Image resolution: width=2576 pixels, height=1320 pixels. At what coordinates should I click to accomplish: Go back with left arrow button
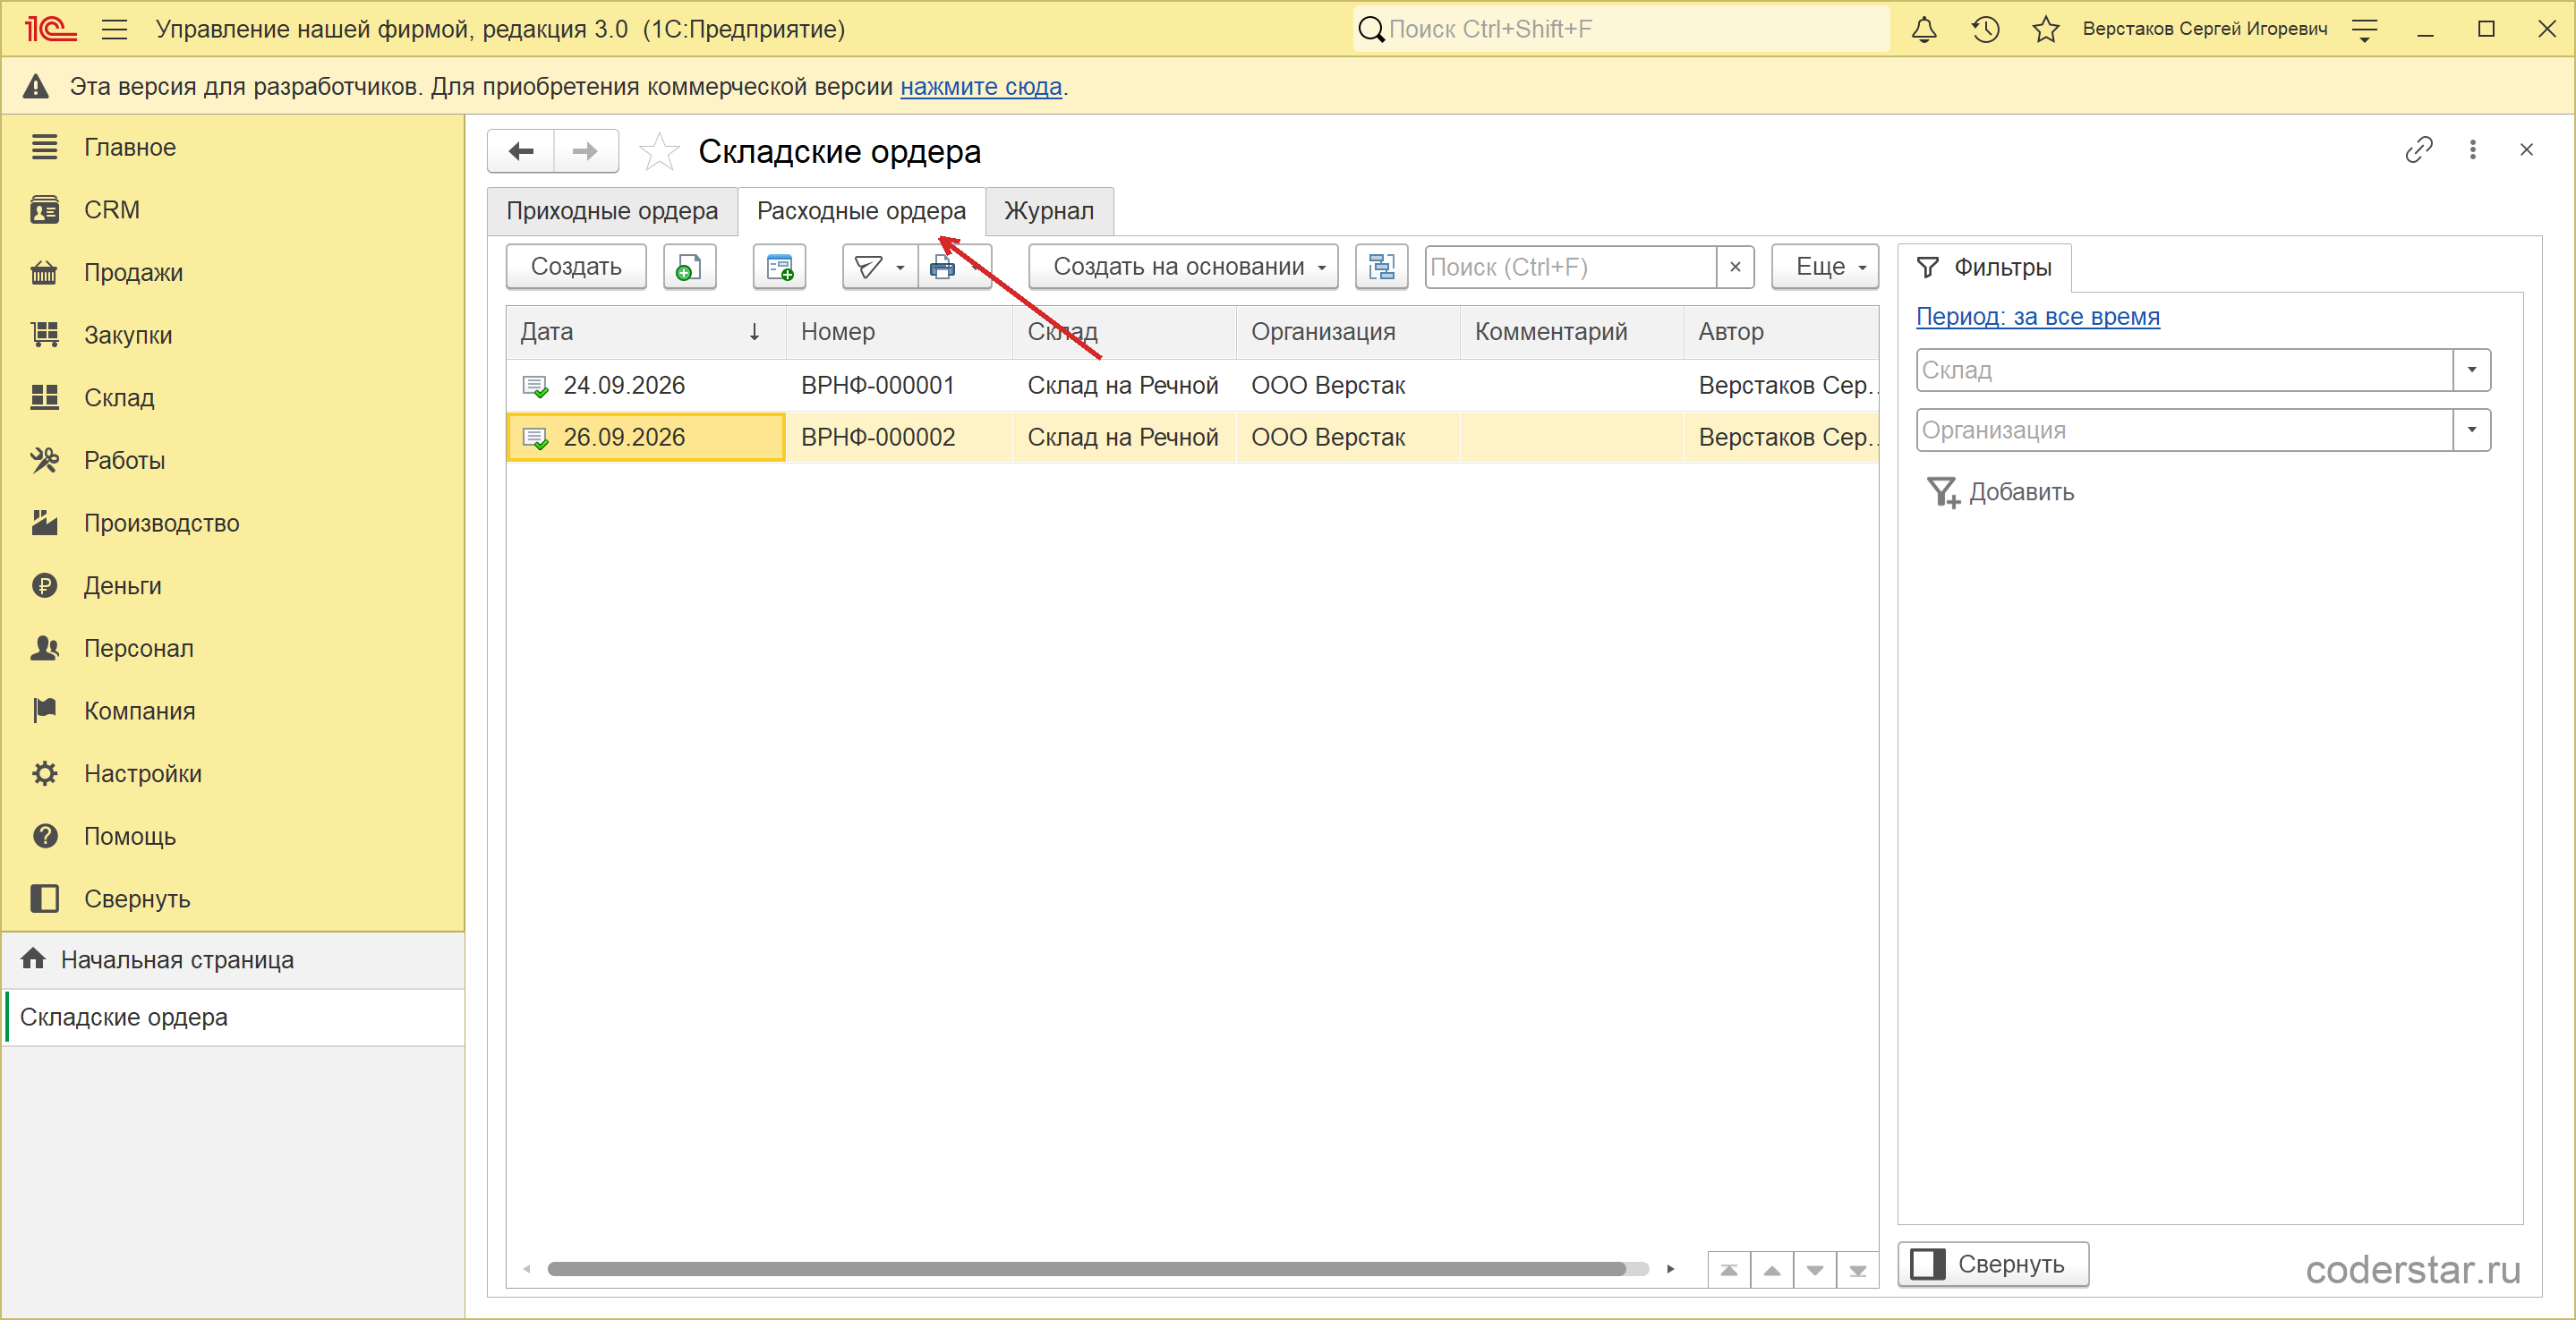[521, 151]
